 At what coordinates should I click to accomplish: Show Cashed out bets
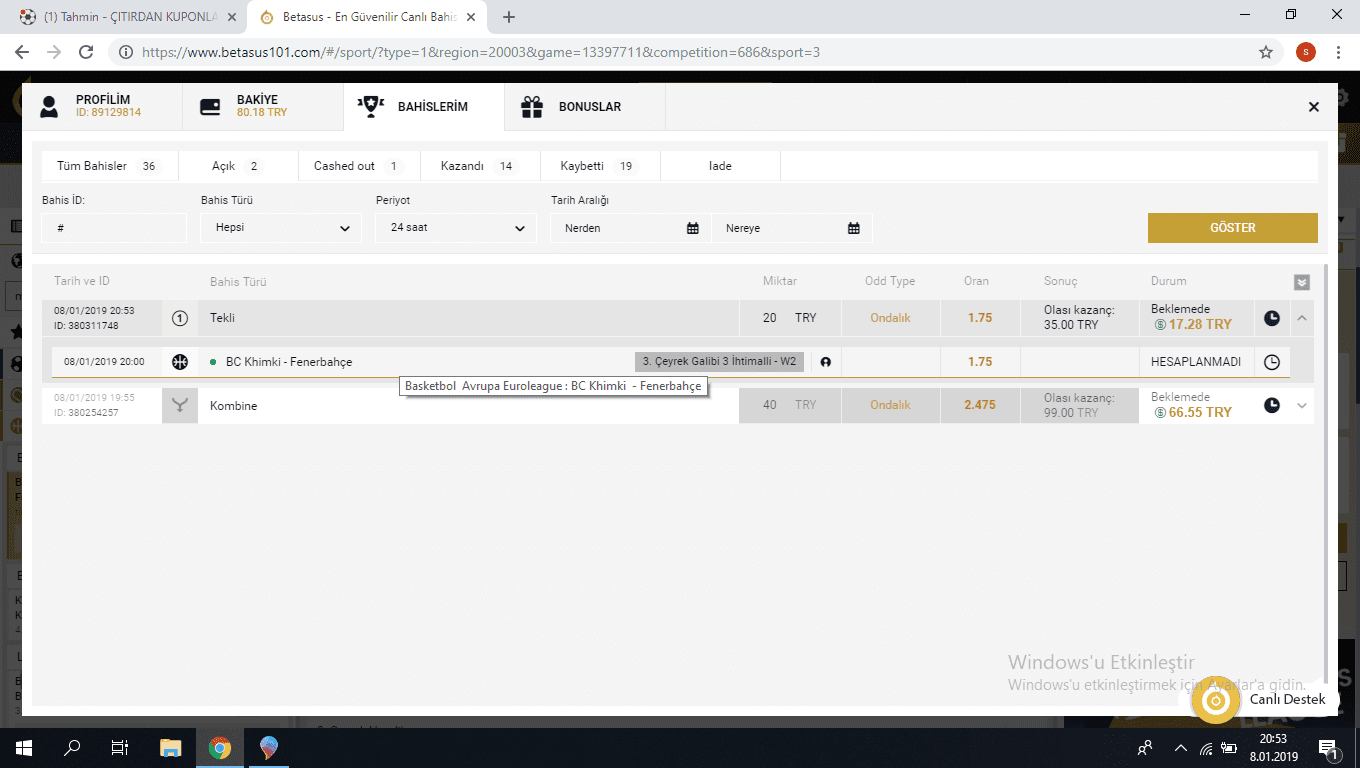[359, 166]
